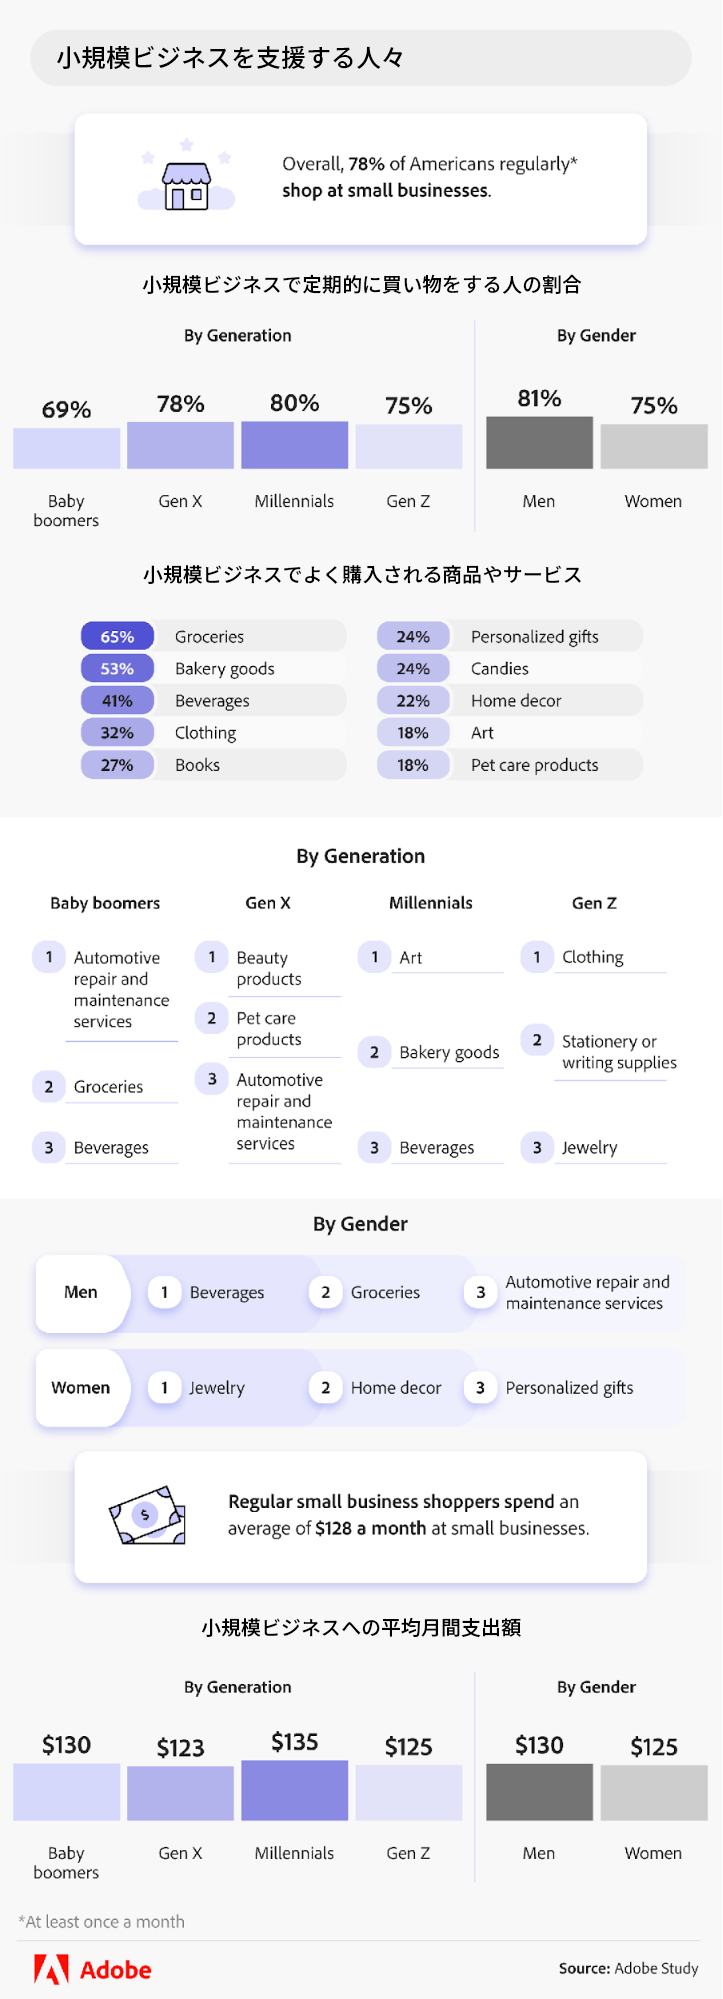Click number 2 badge beside Home decor
The image size is (723, 1999).
pos(325,1387)
